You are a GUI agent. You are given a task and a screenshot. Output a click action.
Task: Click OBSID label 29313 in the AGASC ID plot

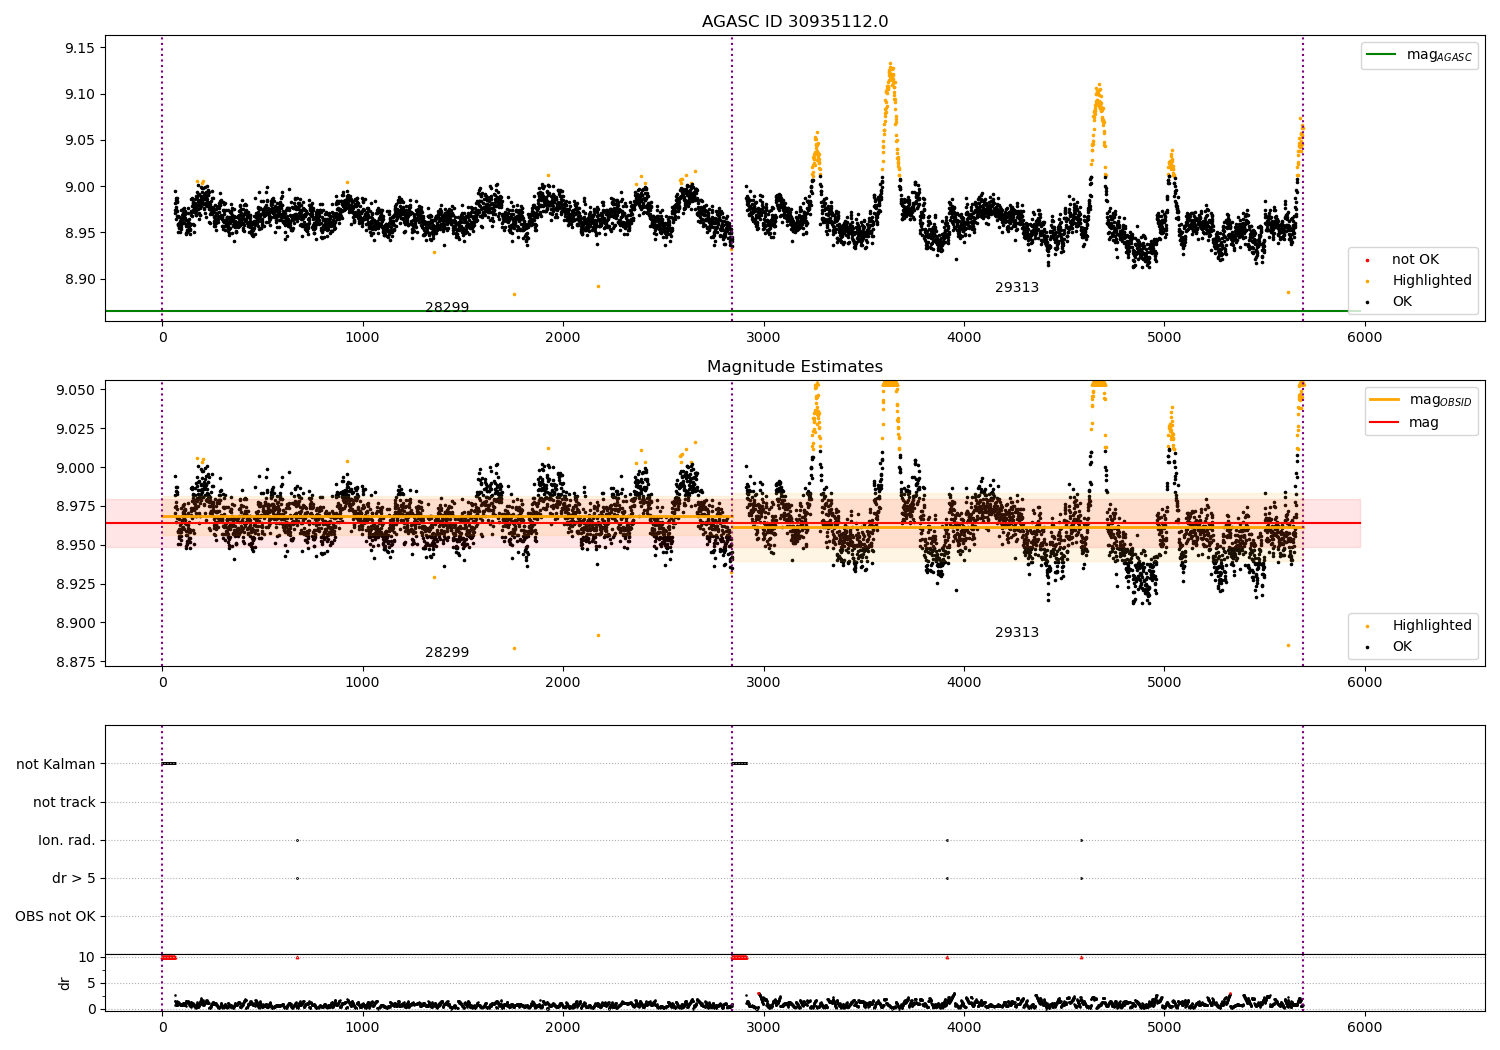[1017, 288]
